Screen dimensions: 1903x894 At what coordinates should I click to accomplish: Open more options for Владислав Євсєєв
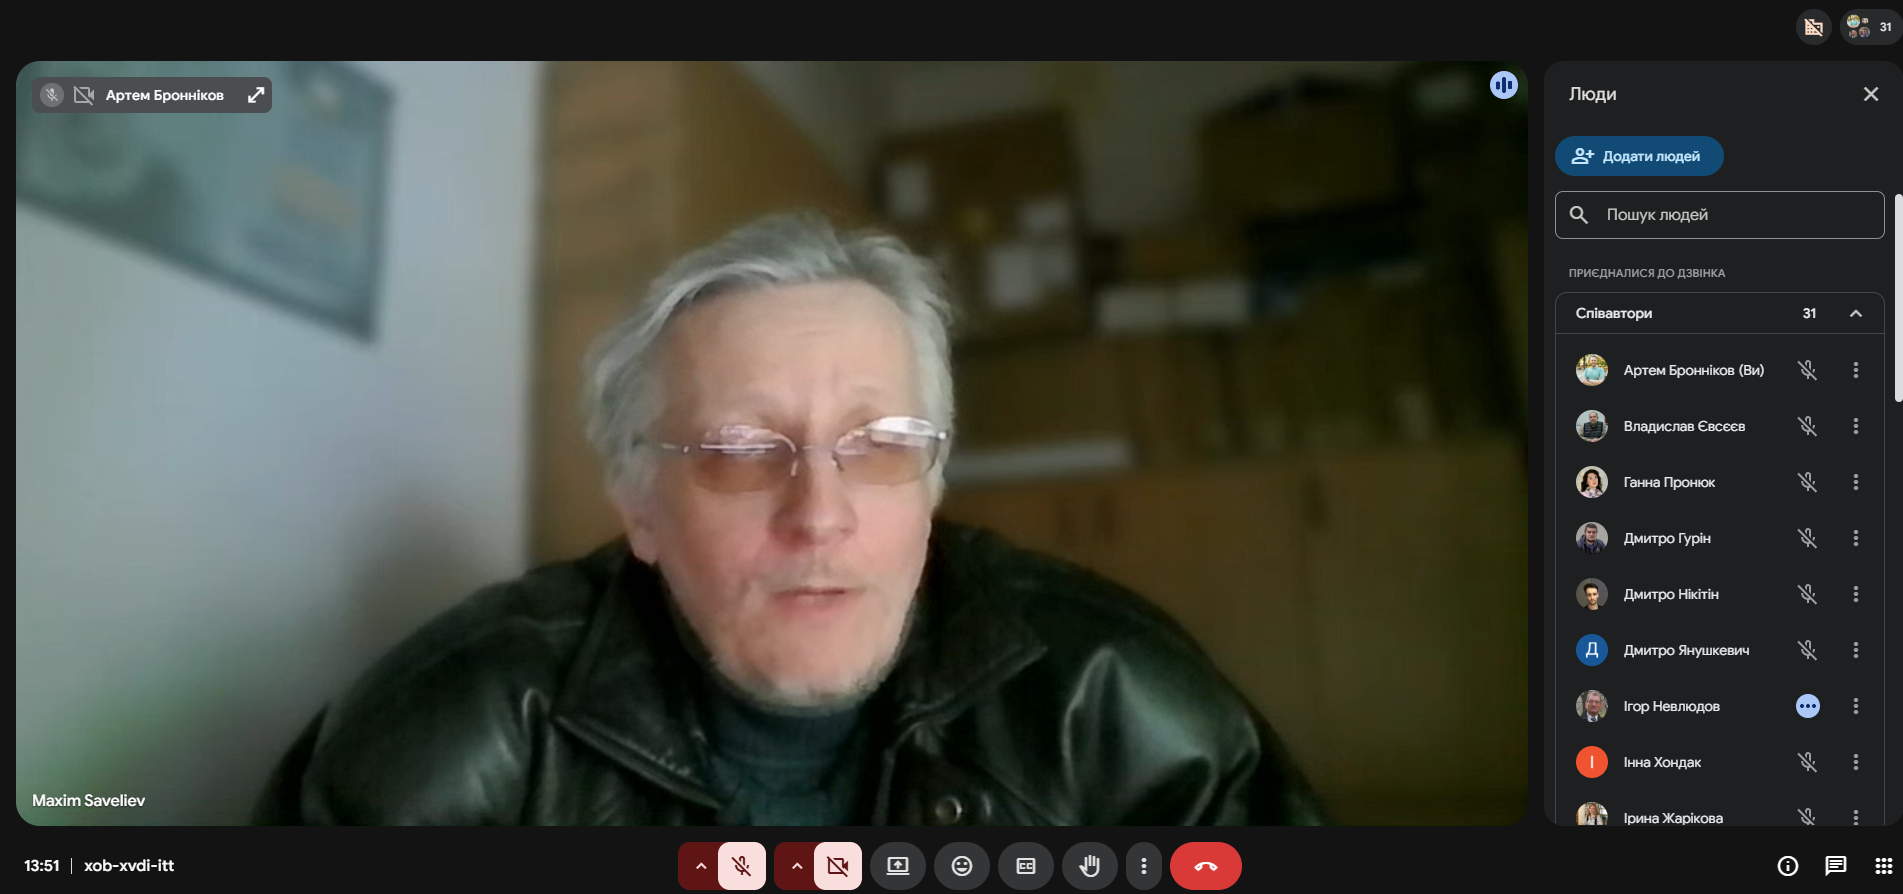tap(1855, 426)
